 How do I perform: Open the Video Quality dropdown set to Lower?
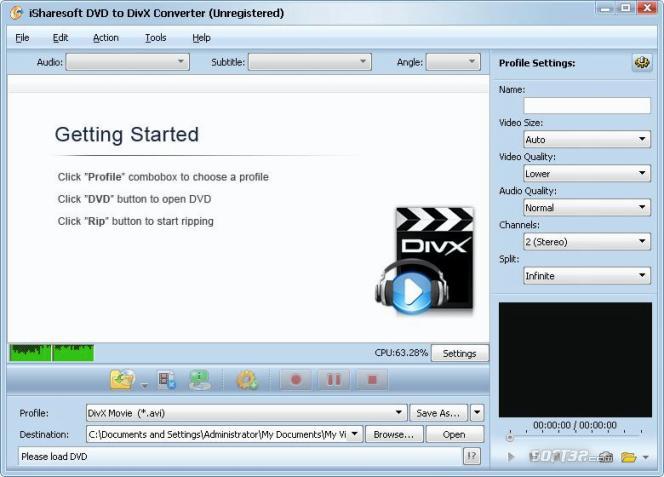click(587, 173)
